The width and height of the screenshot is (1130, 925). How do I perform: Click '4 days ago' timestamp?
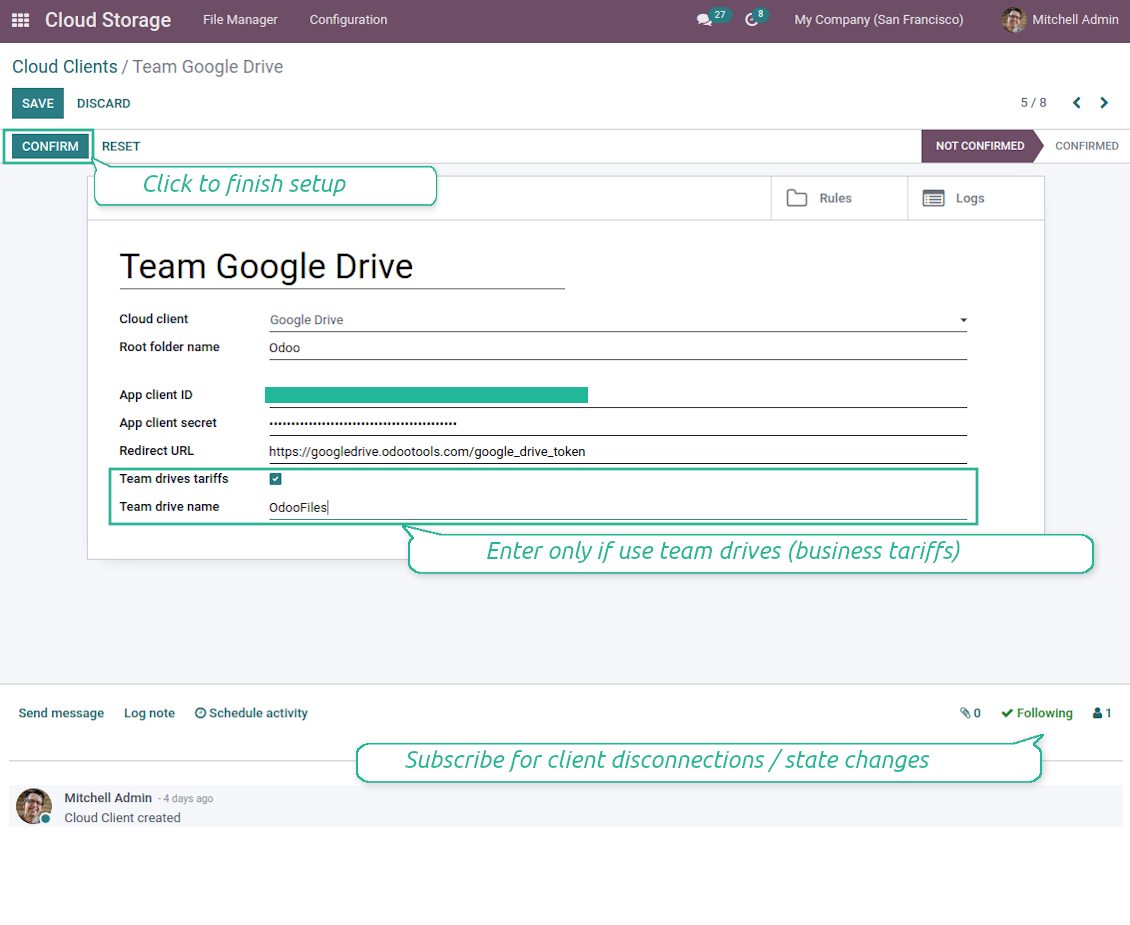point(188,799)
